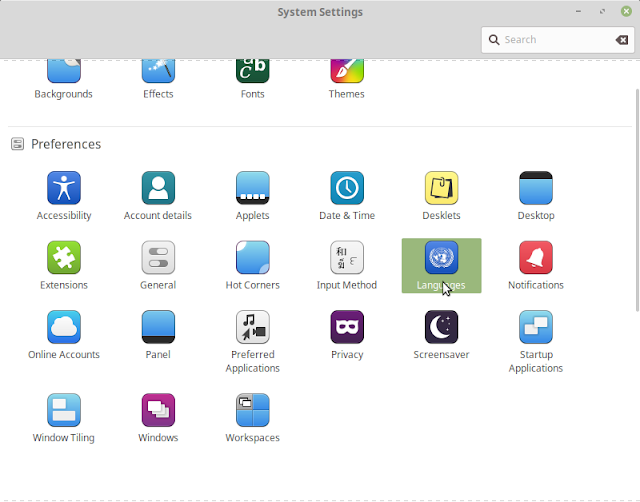Open Privacy mask icon

pos(347,327)
